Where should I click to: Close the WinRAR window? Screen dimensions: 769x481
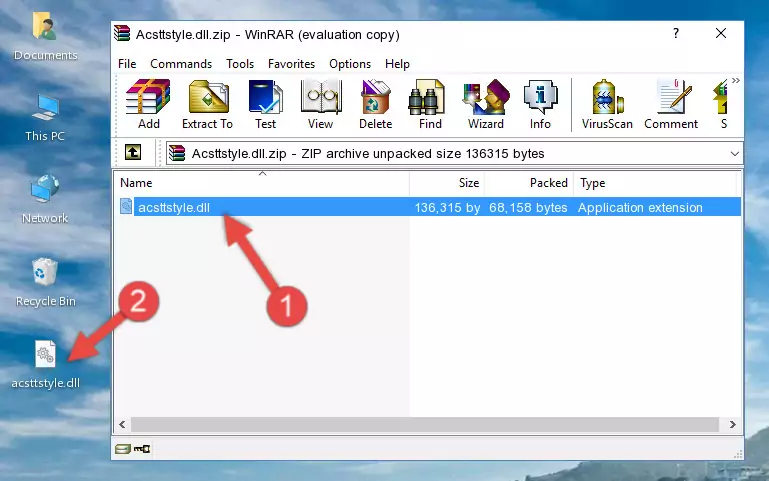click(721, 33)
